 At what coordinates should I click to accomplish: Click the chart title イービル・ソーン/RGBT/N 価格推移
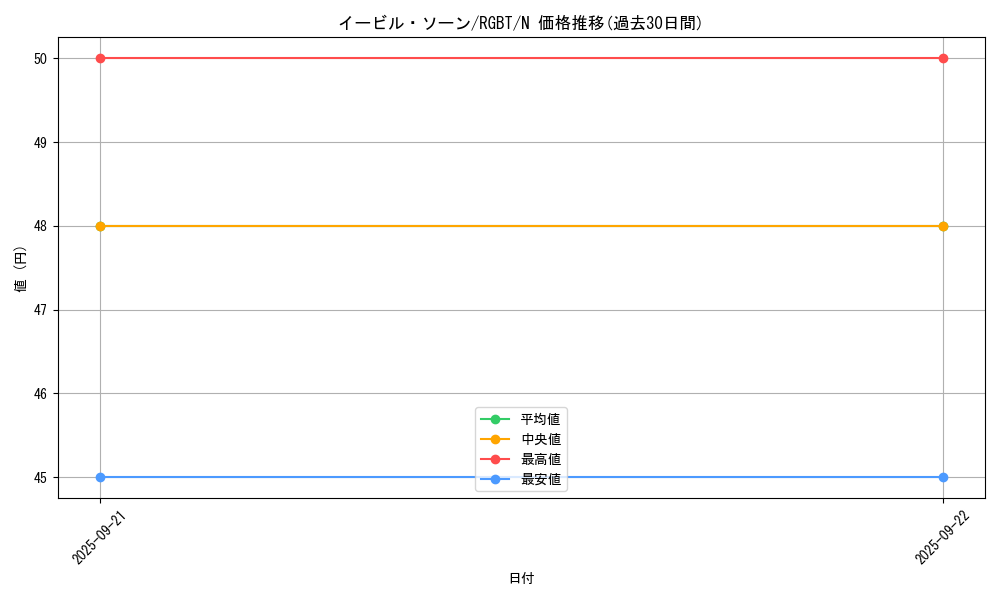click(x=520, y=23)
